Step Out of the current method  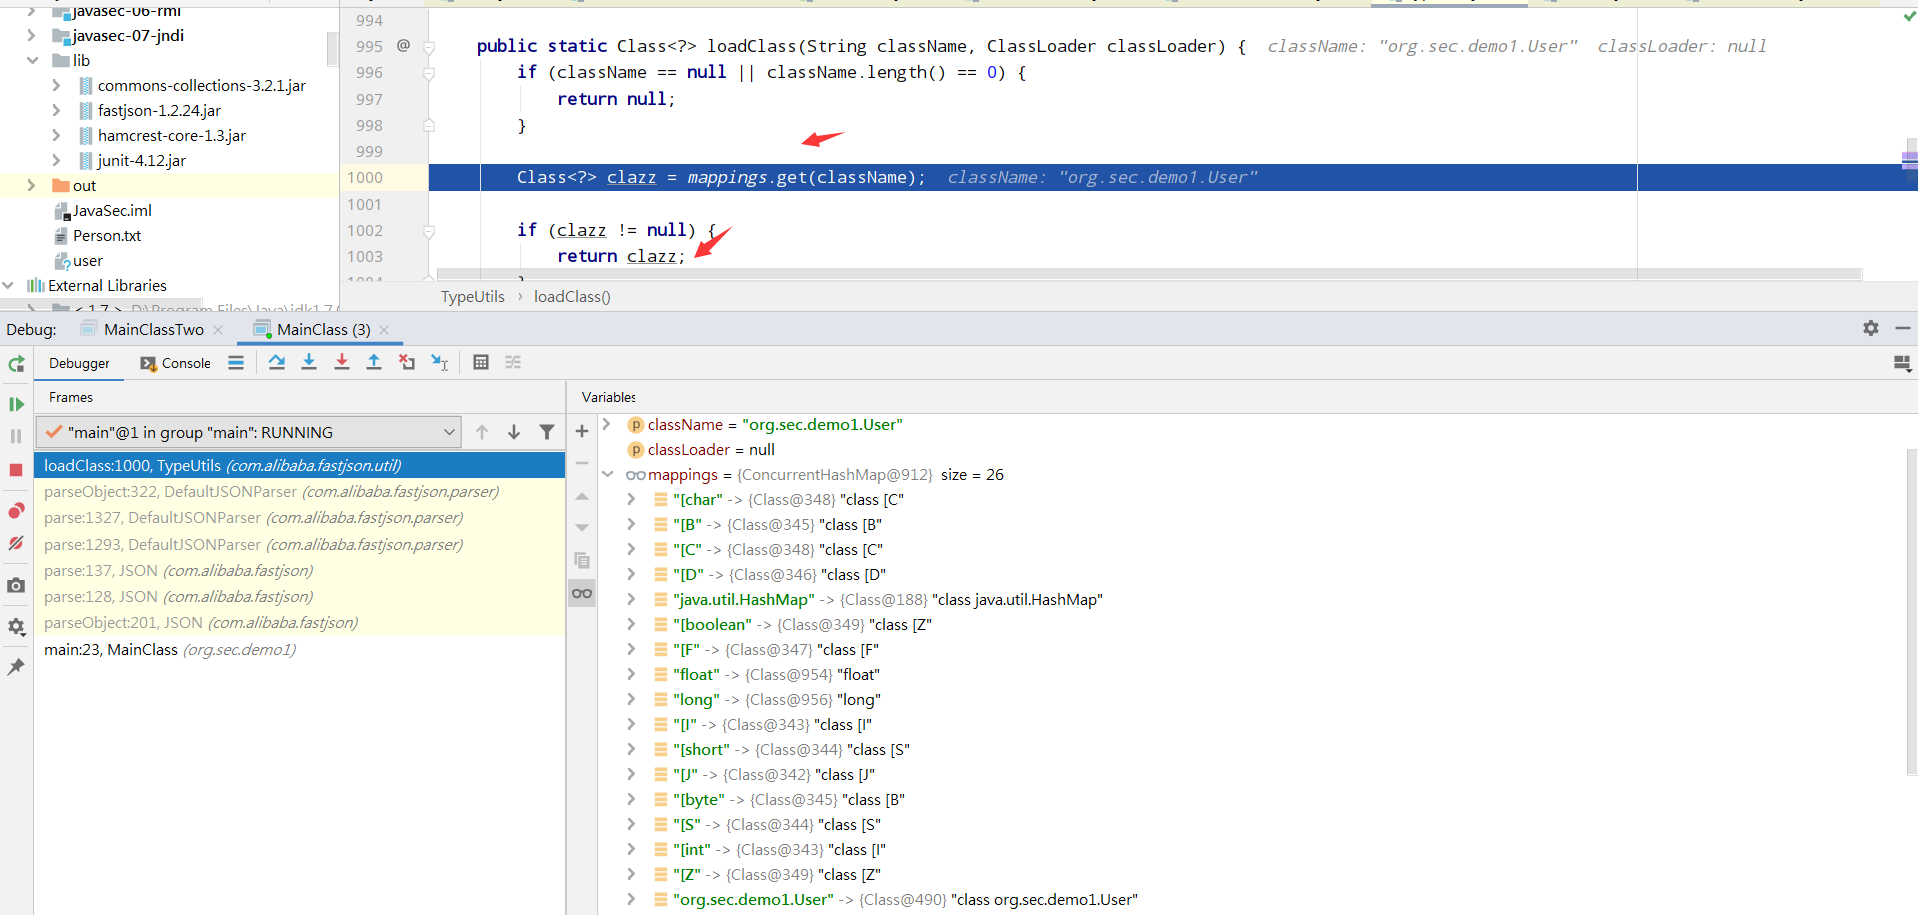(x=374, y=362)
